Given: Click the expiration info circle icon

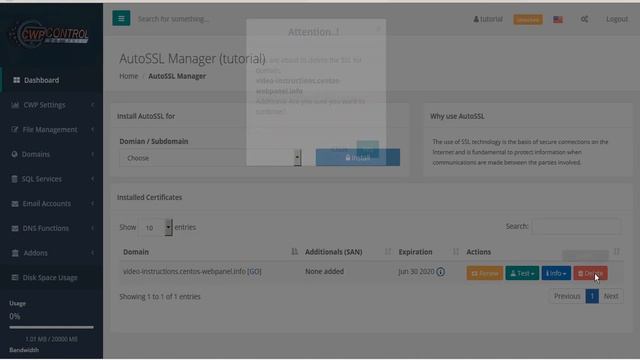Looking at the screenshot, I should point(440,272).
